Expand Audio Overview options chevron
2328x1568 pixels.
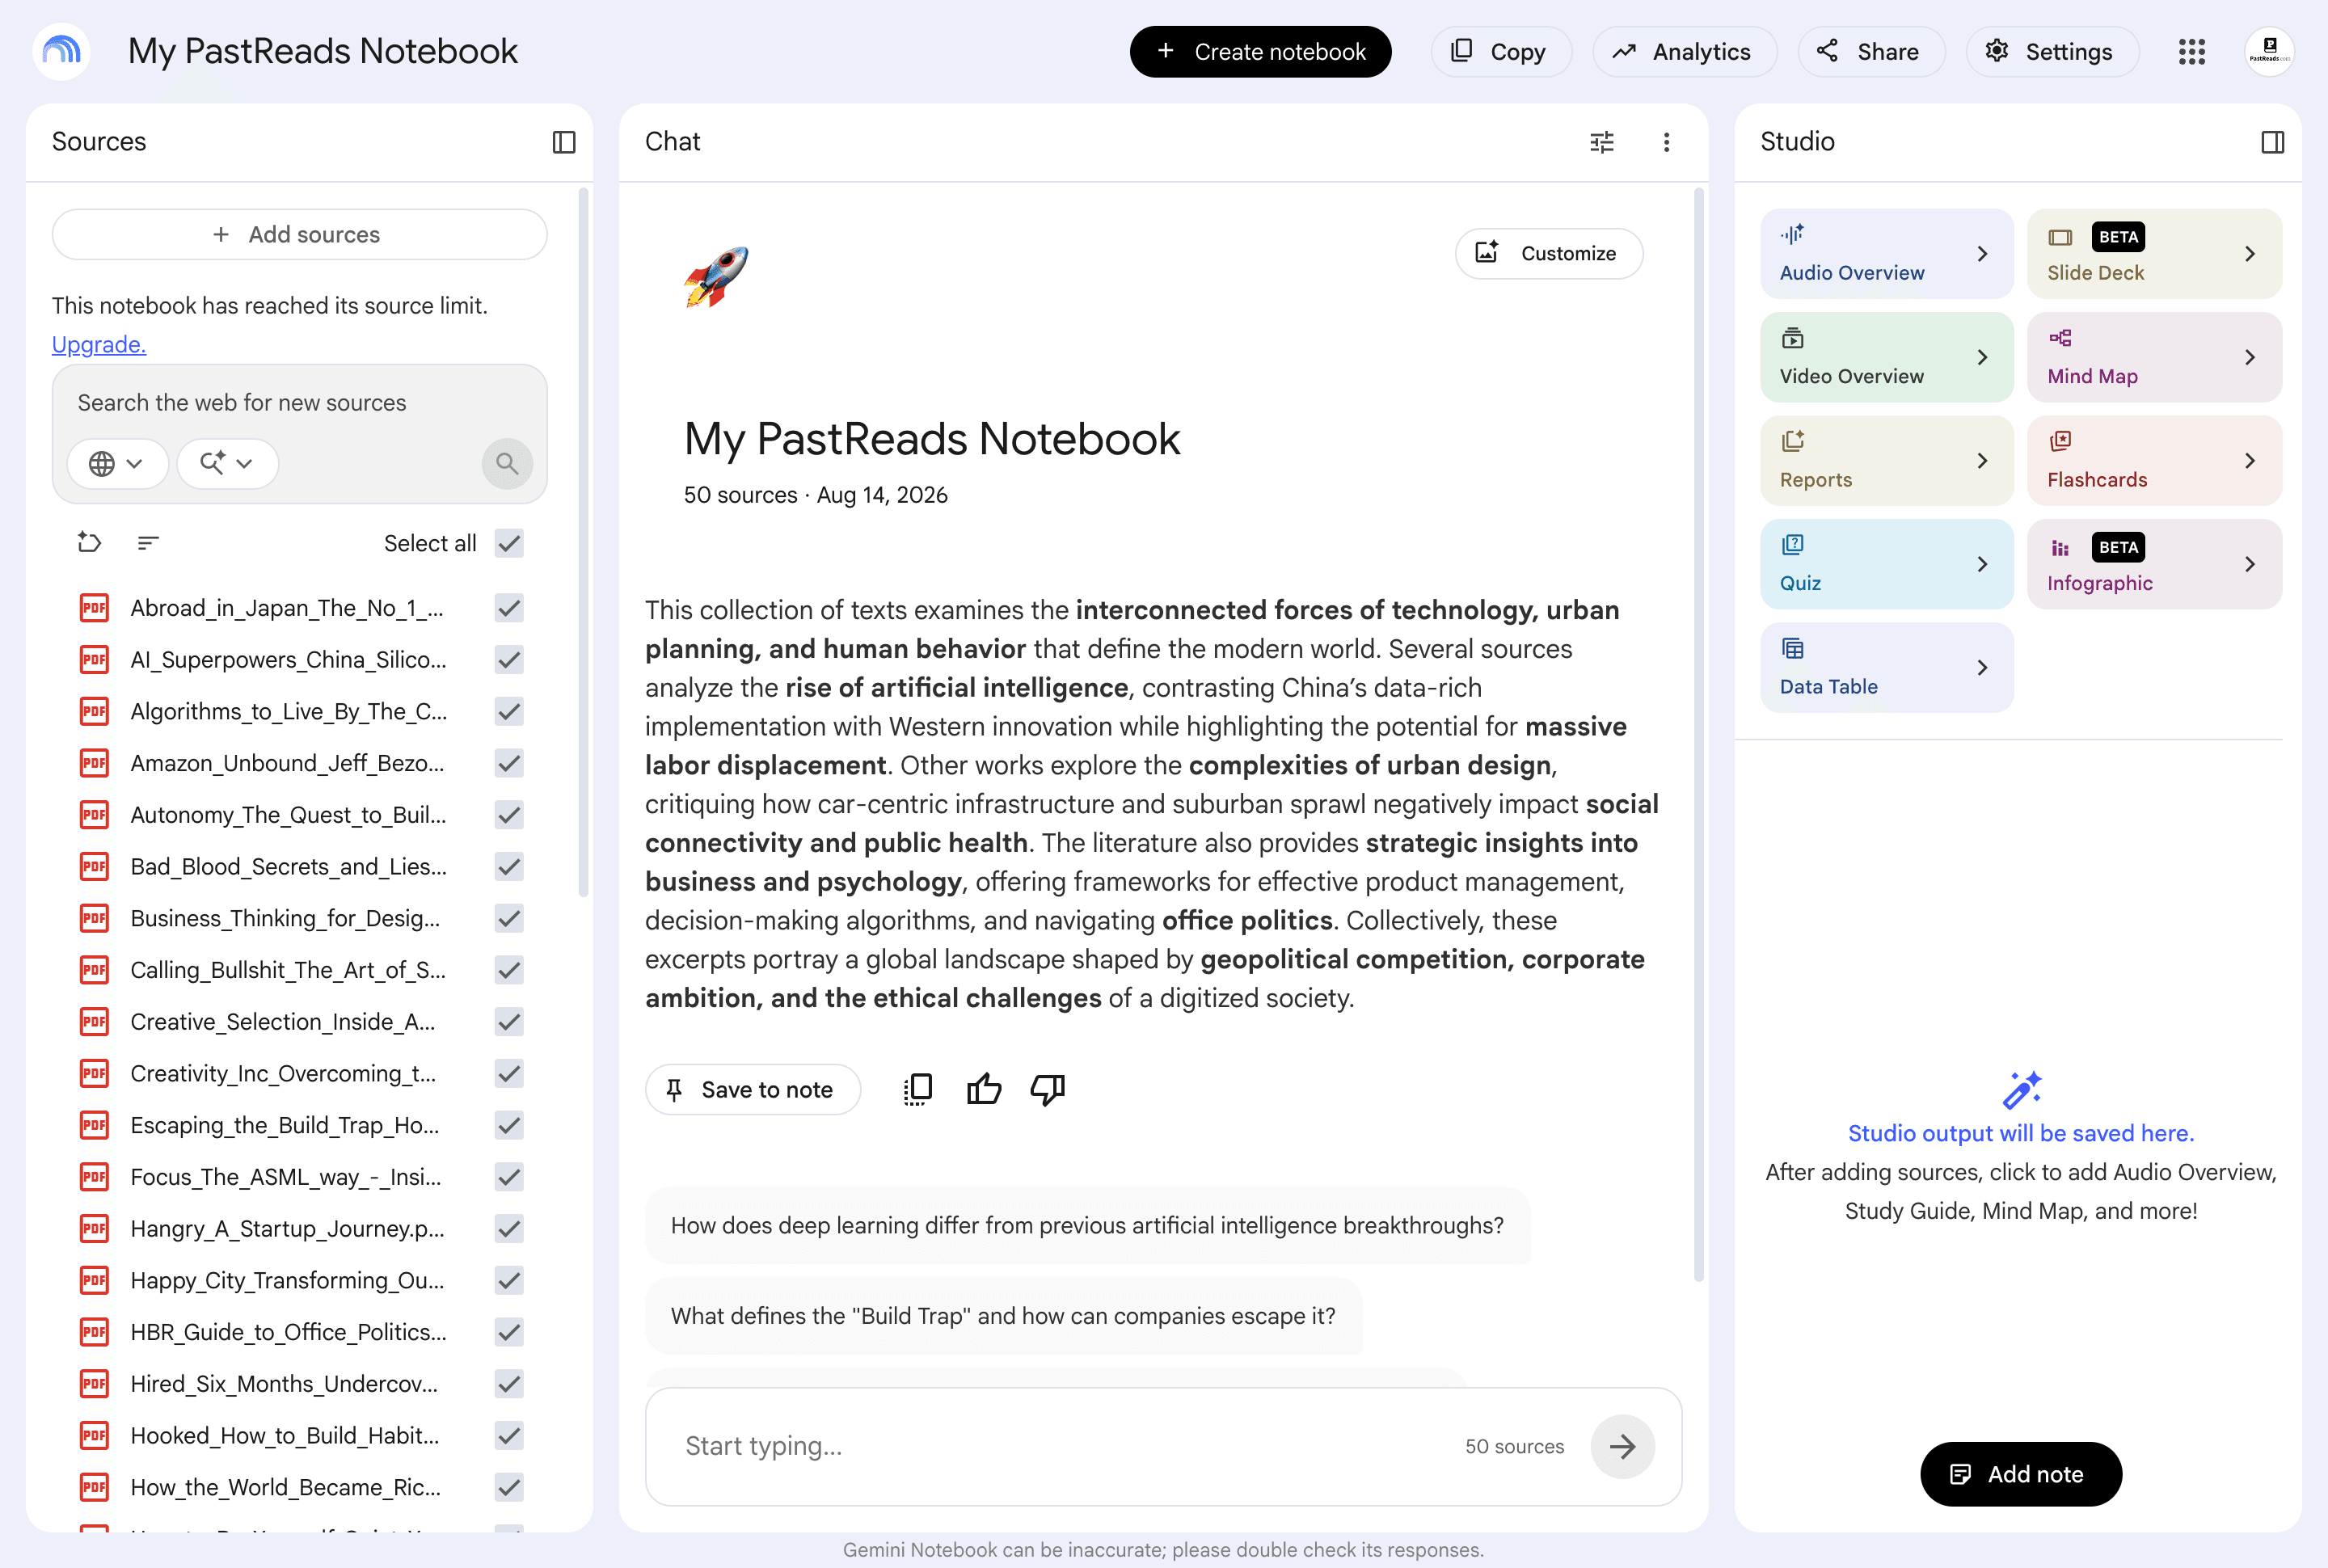point(1982,254)
